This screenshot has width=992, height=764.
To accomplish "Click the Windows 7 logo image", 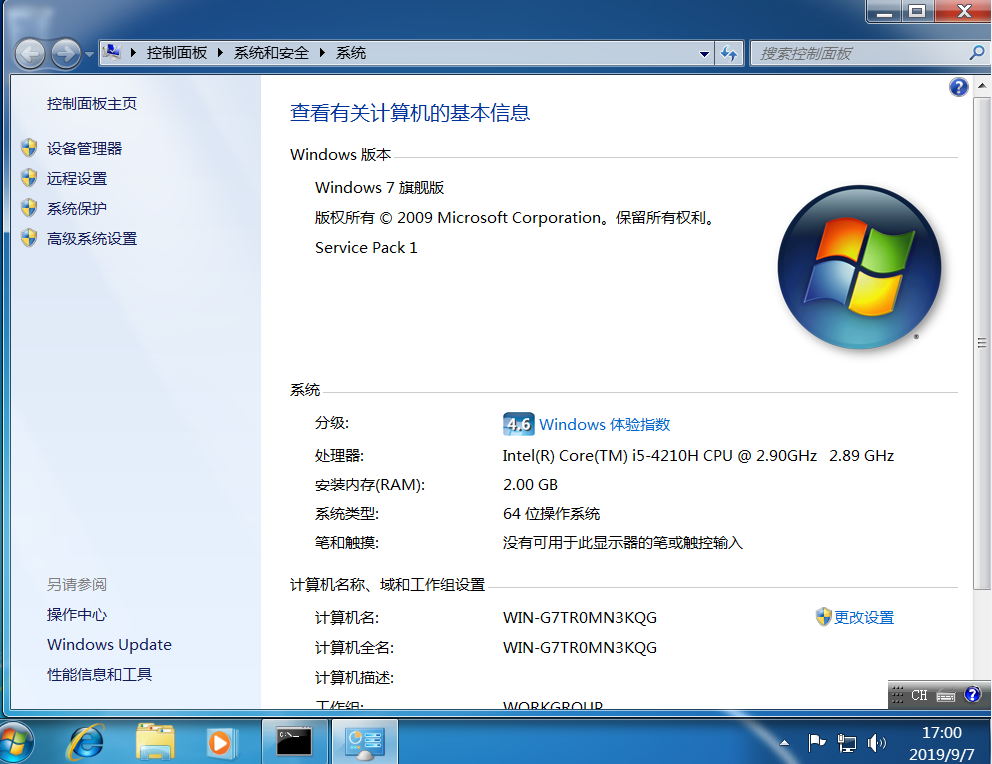I will click(x=859, y=267).
